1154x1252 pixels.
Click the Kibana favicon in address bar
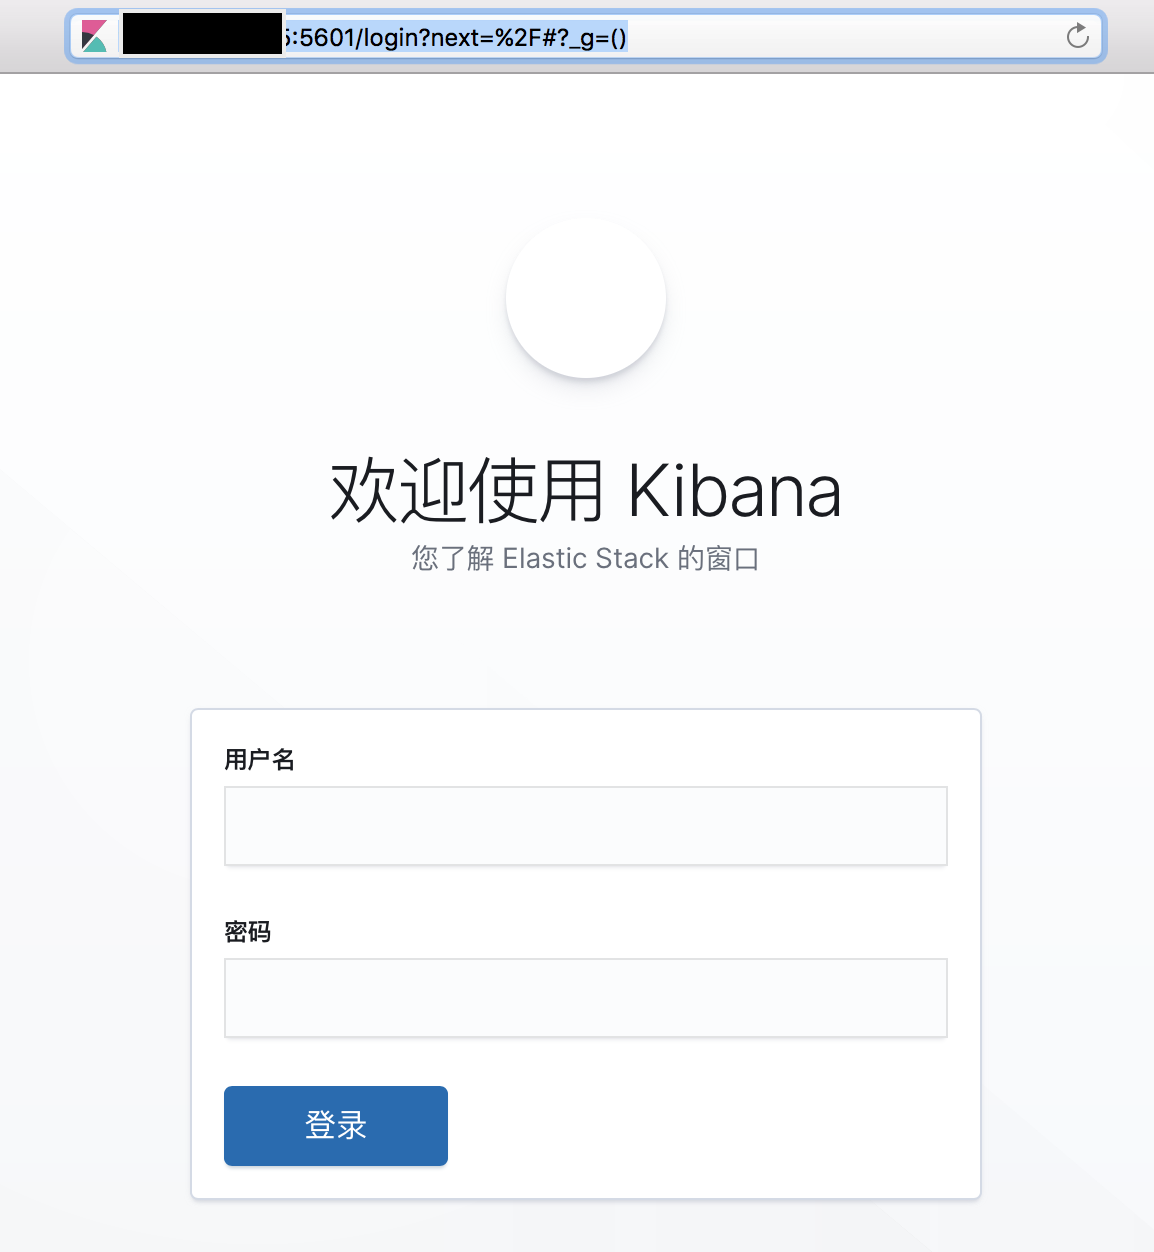pyautogui.click(x=95, y=37)
